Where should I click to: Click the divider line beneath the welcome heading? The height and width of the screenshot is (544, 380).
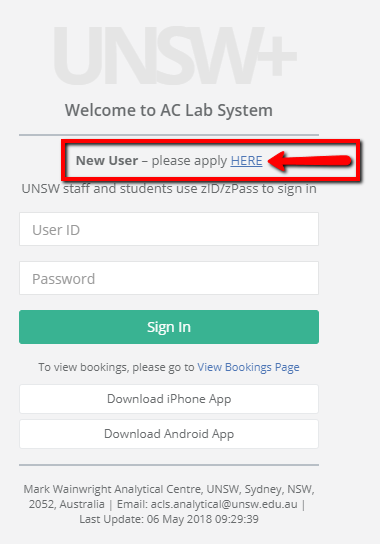click(169, 135)
